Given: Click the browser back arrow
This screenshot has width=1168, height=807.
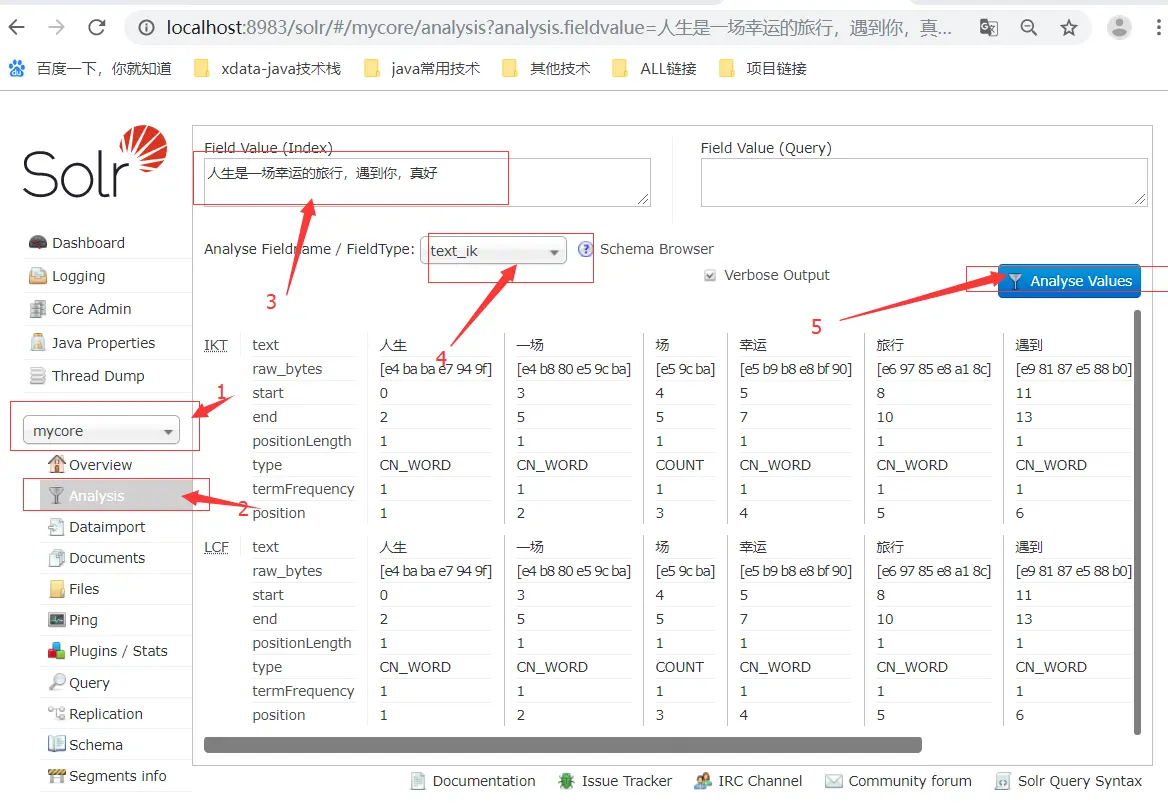Looking at the screenshot, I should coord(16,28).
